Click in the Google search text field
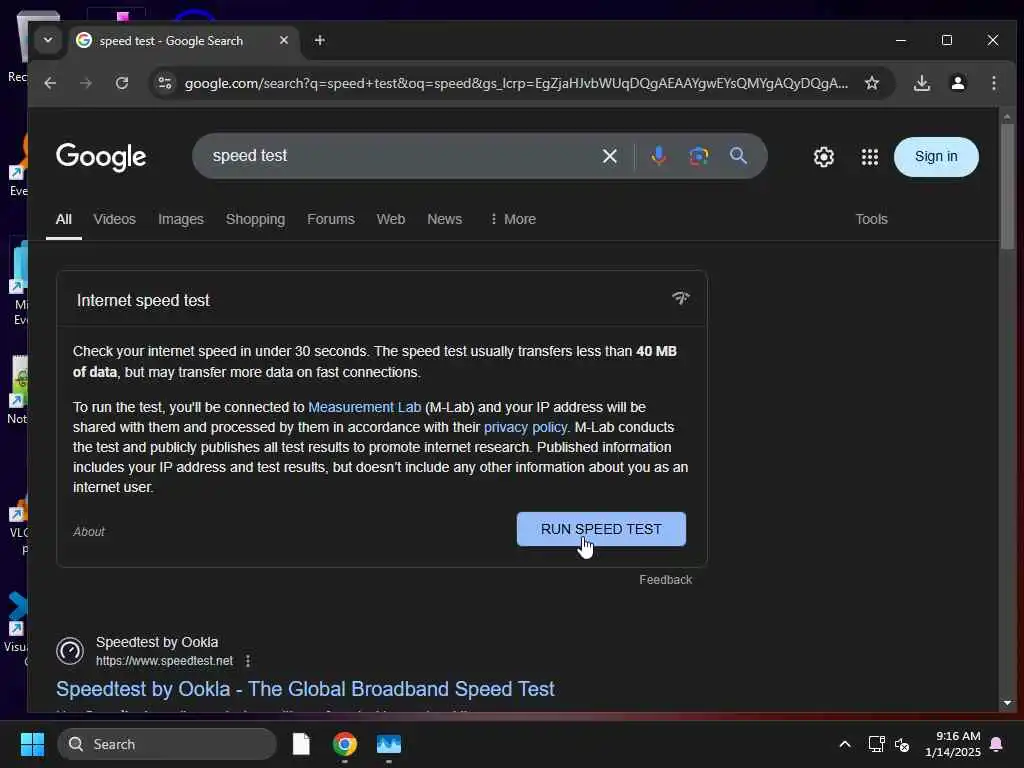This screenshot has width=1024, height=768. (x=398, y=156)
